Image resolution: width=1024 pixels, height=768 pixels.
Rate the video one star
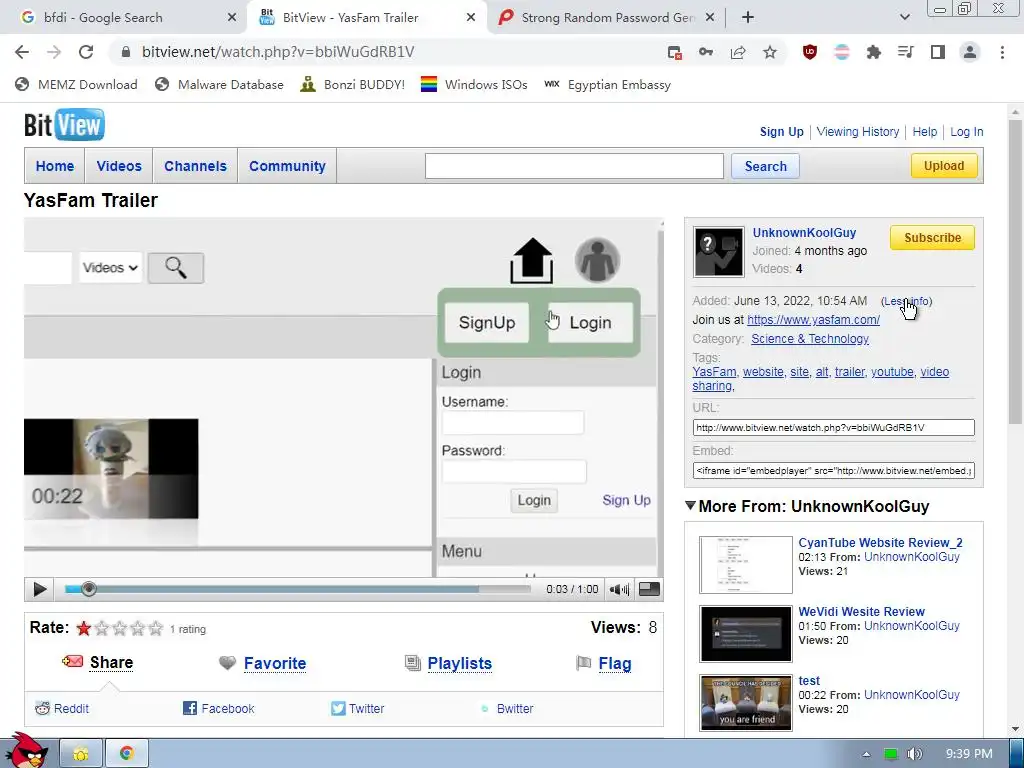pos(84,628)
